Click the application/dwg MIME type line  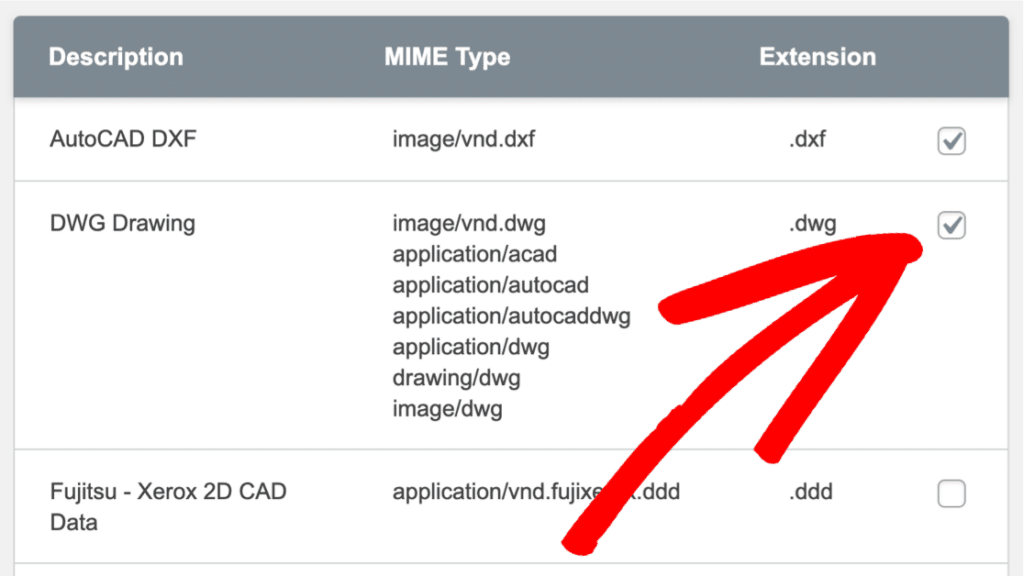[471, 347]
